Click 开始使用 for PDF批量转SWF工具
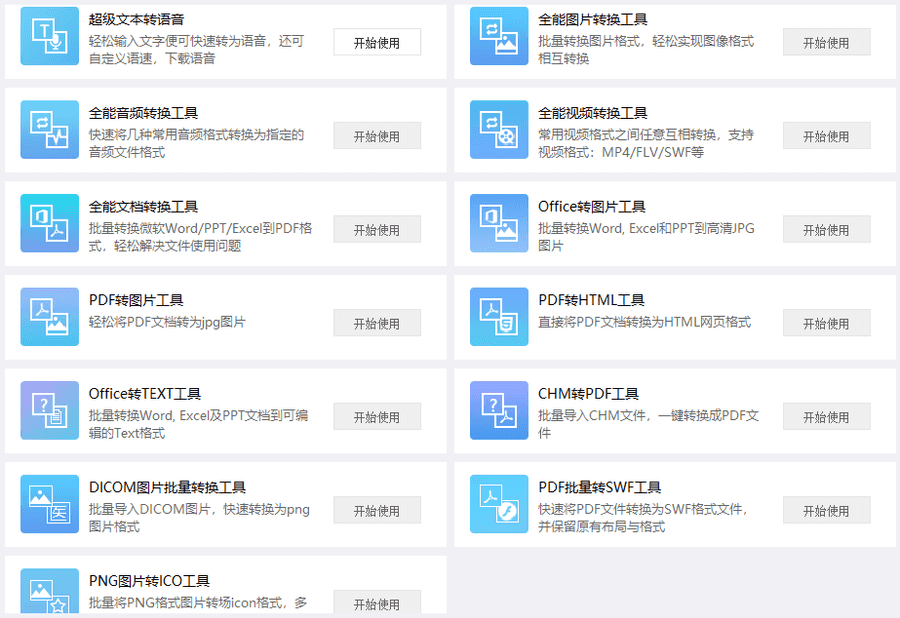900x618 pixels. (827, 510)
